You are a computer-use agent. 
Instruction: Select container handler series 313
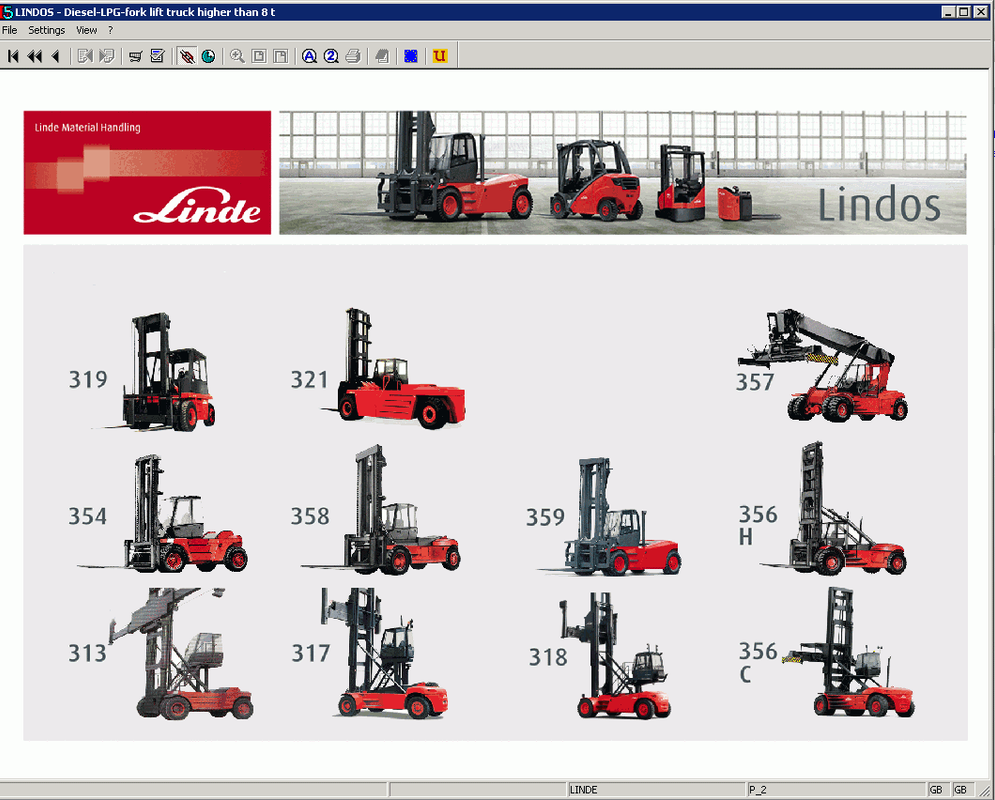161,653
